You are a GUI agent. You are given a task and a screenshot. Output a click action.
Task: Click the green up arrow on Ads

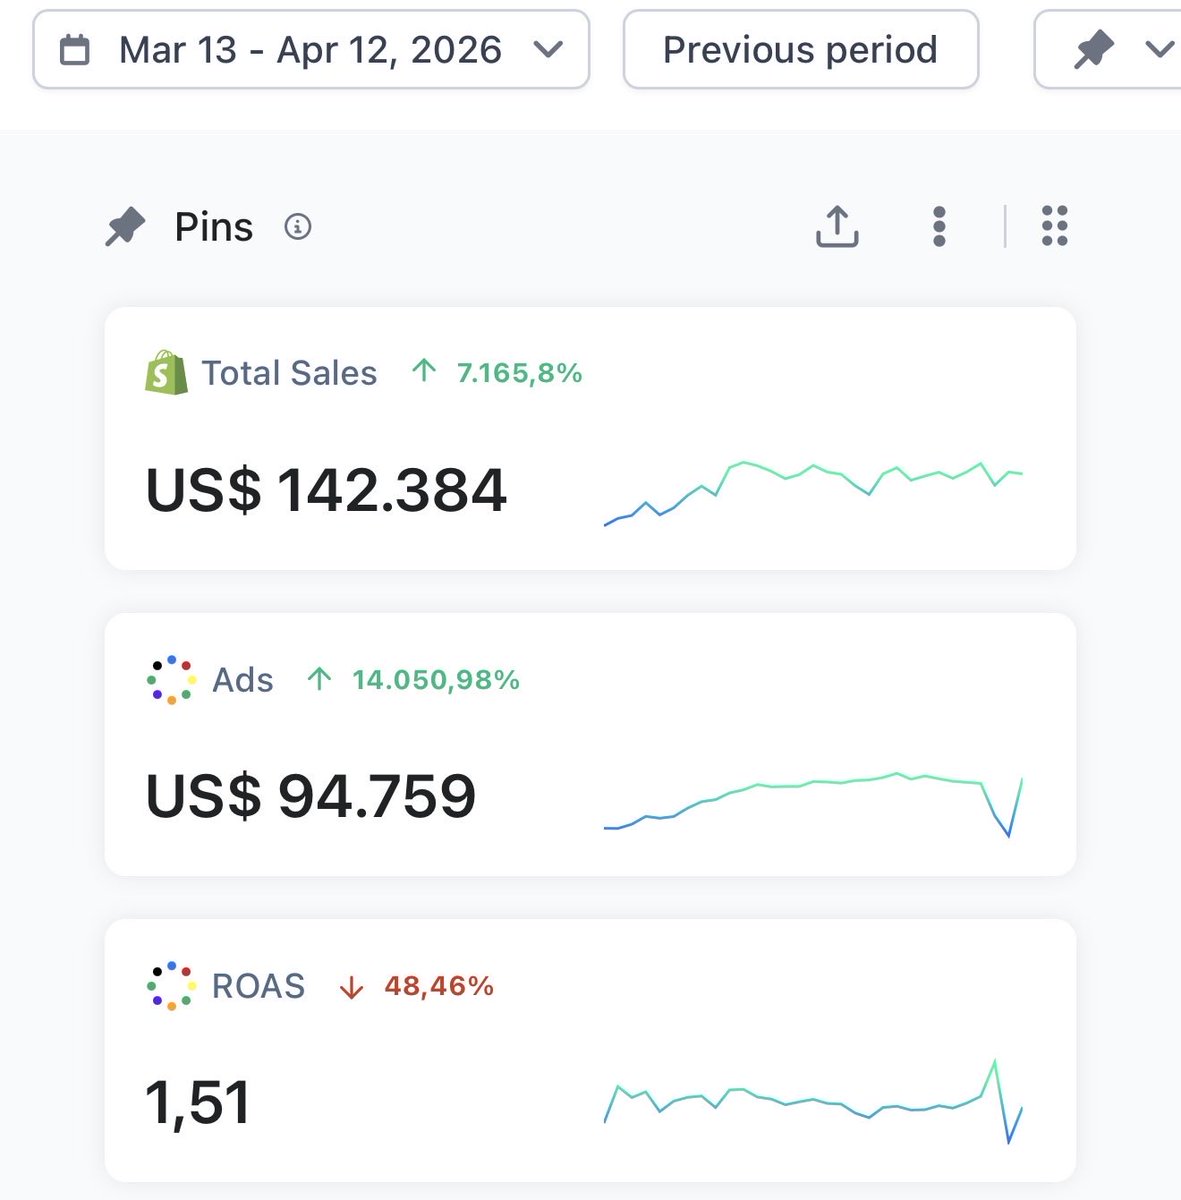319,680
